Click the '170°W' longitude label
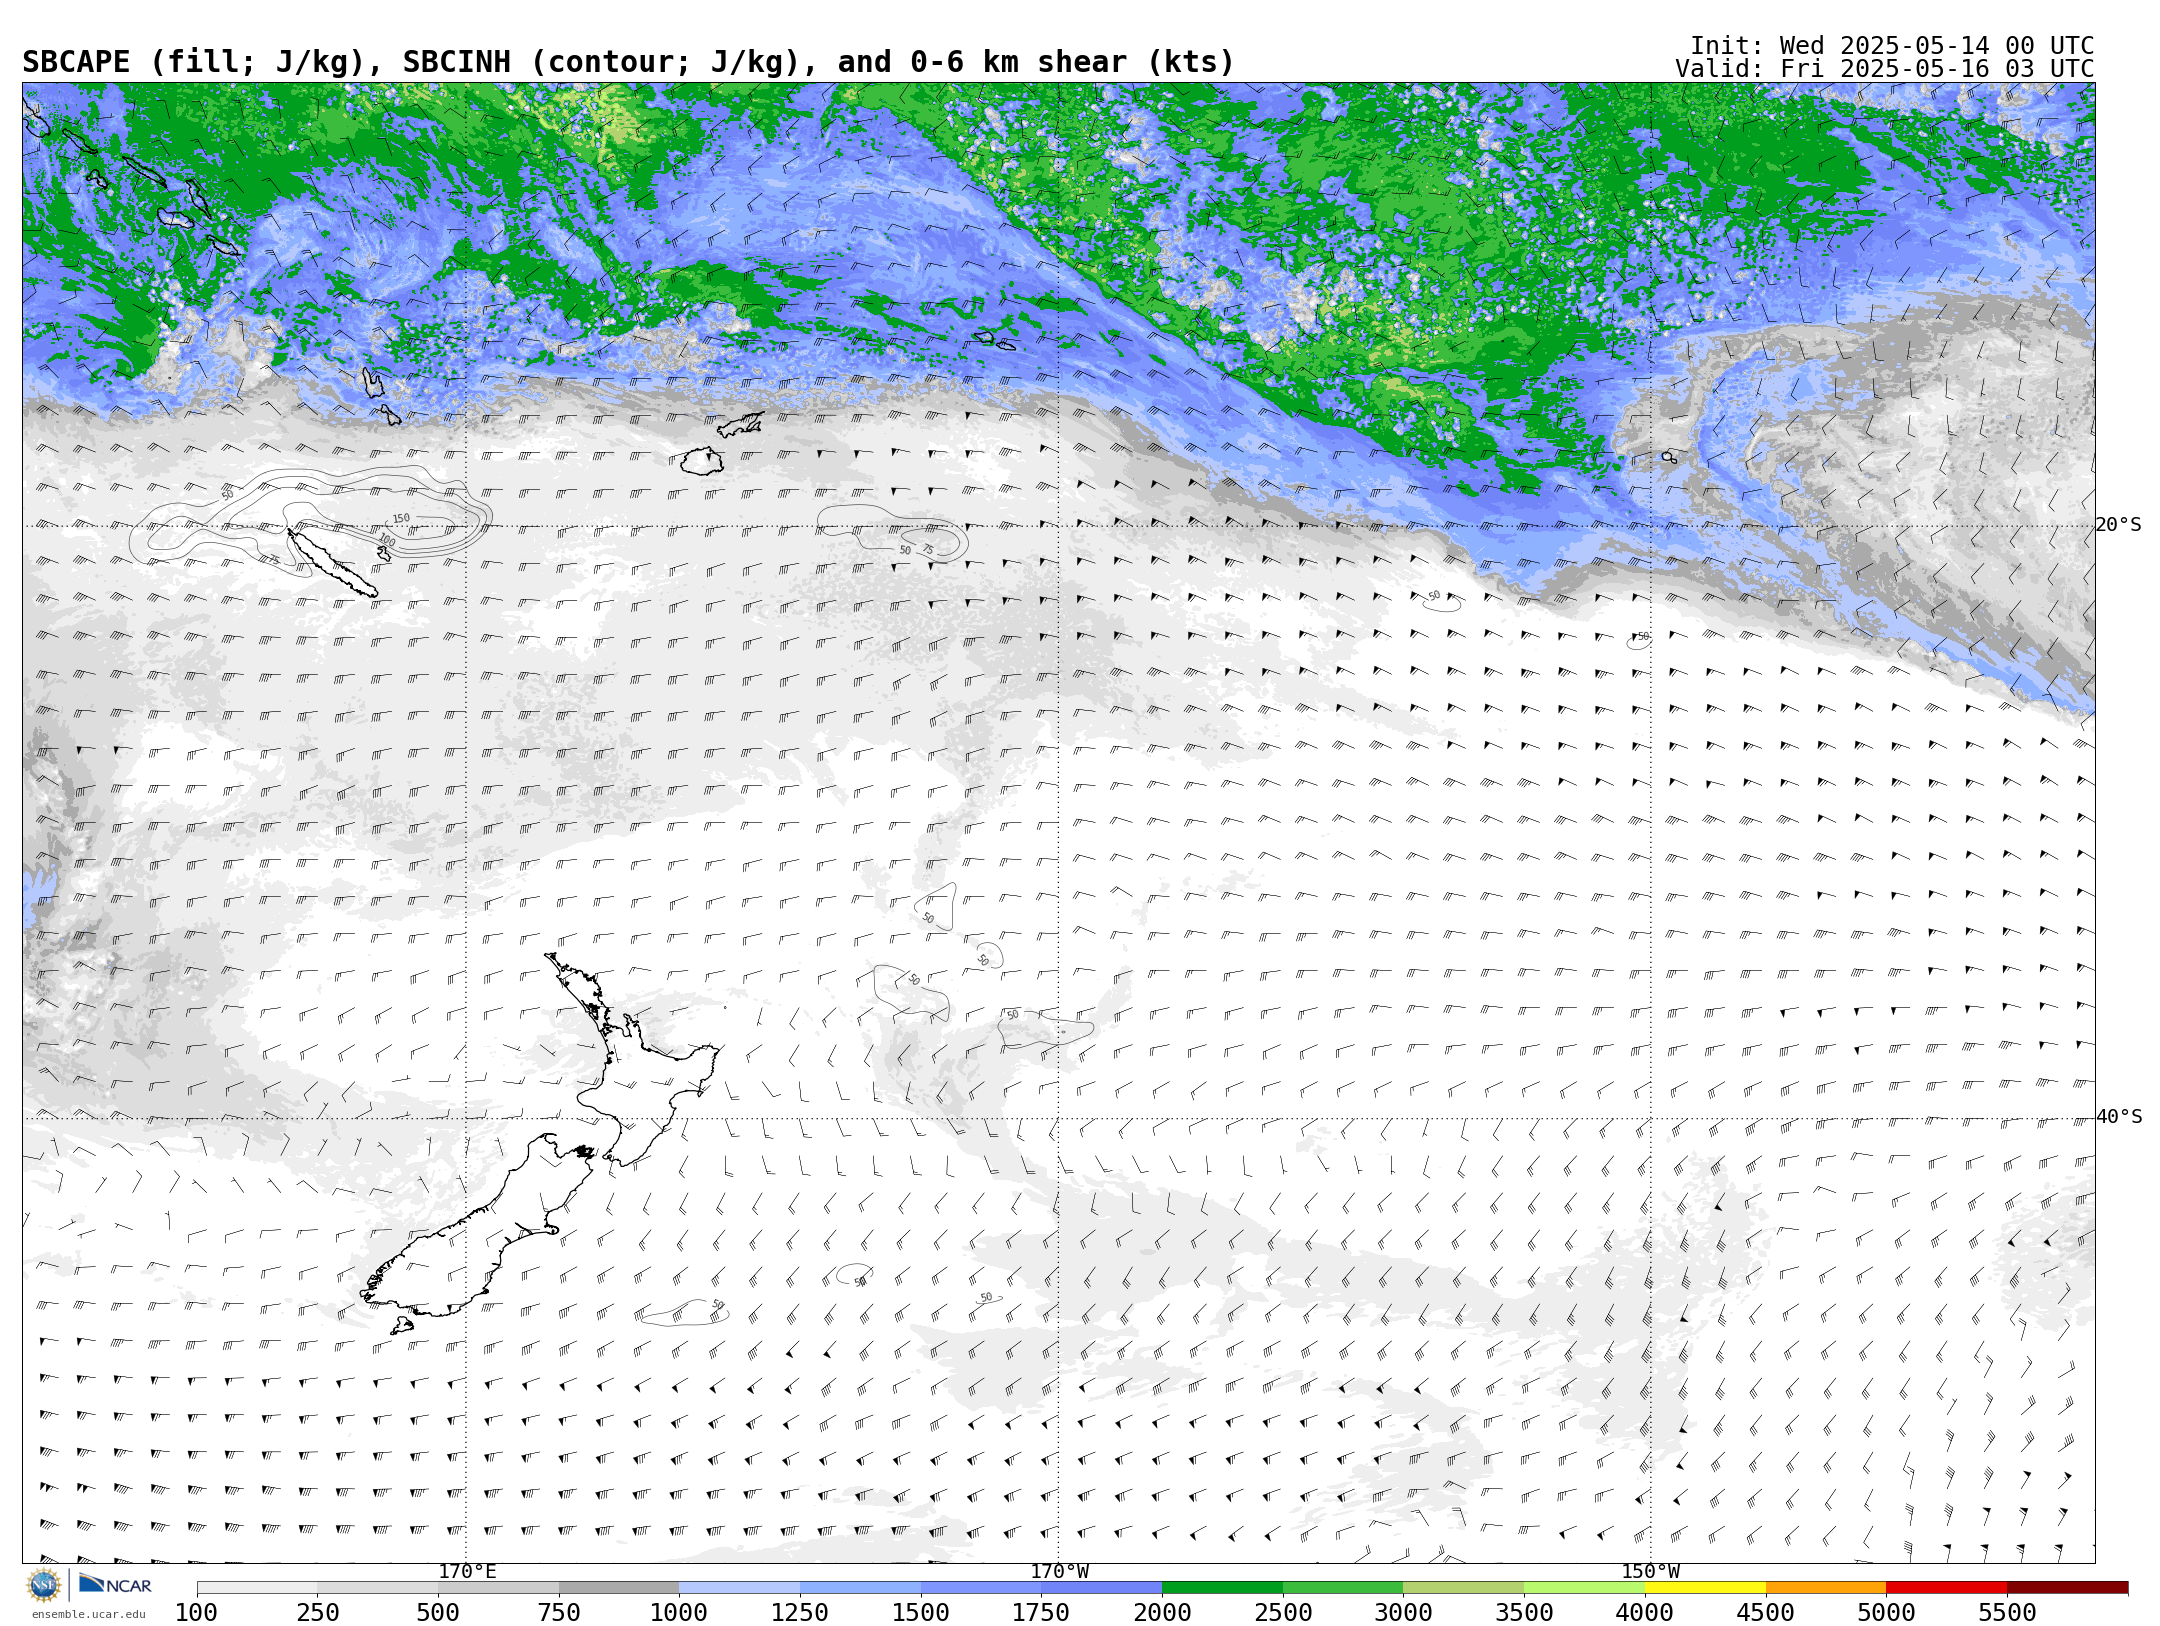The height and width of the screenshot is (1626, 2160). tap(1060, 1571)
